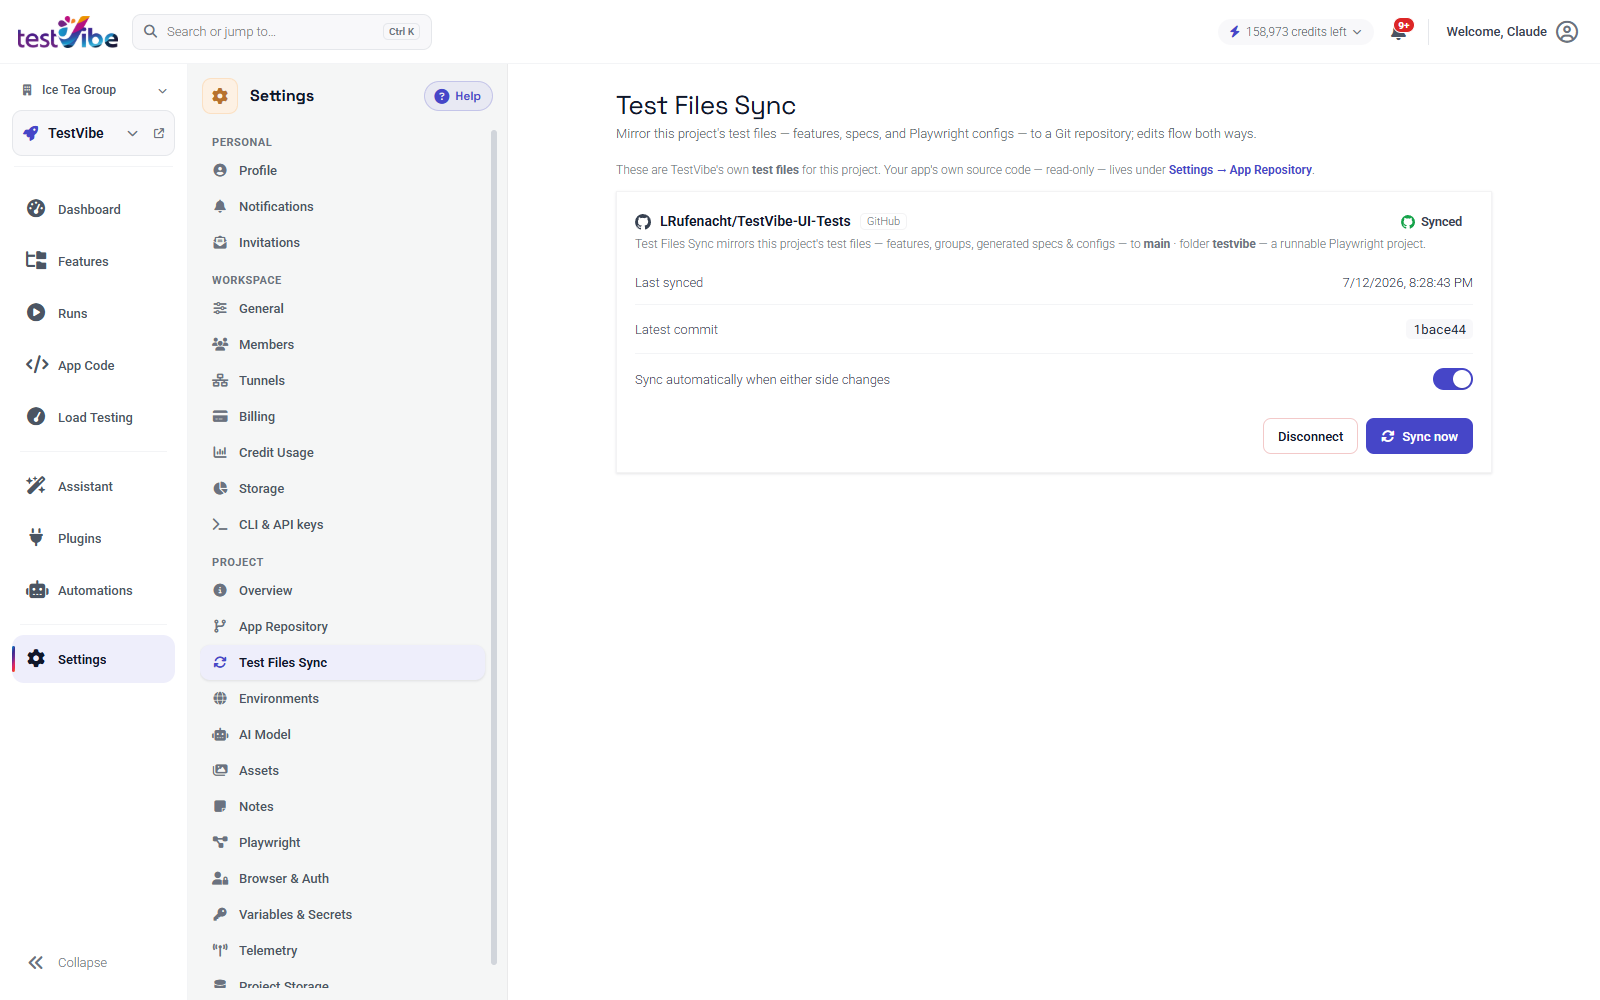Open Playwright settings
Screen dimensions: 1600x1000
(x=343, y=843)
